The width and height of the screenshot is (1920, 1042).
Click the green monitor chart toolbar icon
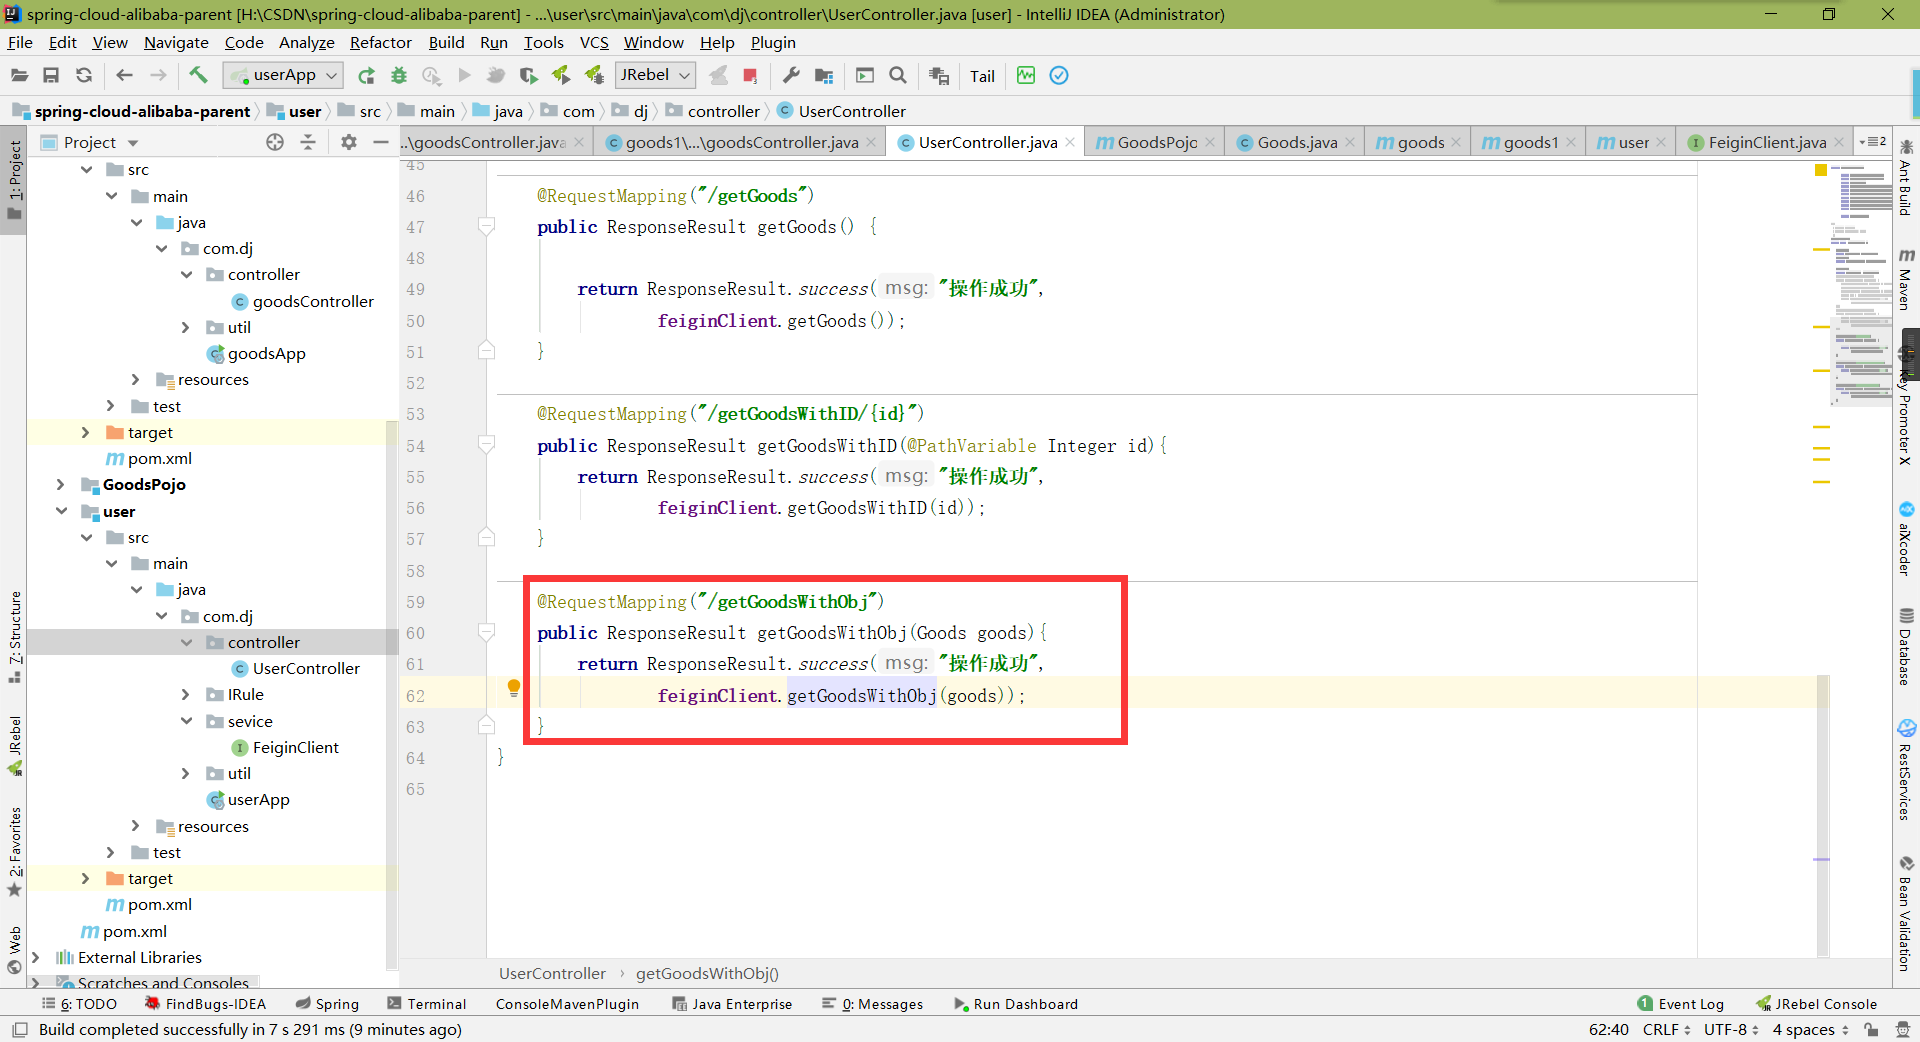(1026, 75)
